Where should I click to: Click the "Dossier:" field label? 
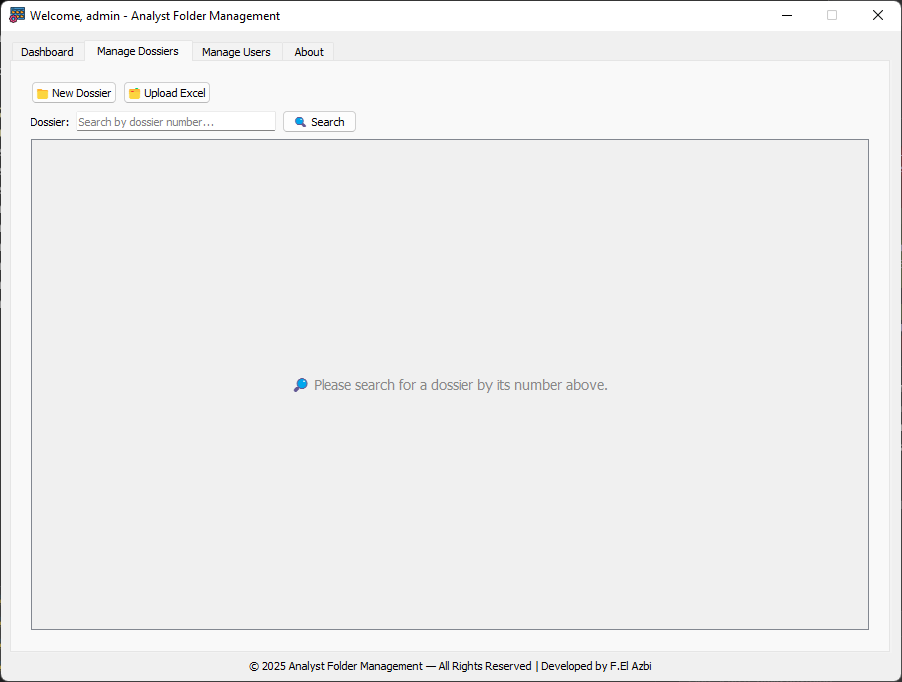click(x=50, y=122)
